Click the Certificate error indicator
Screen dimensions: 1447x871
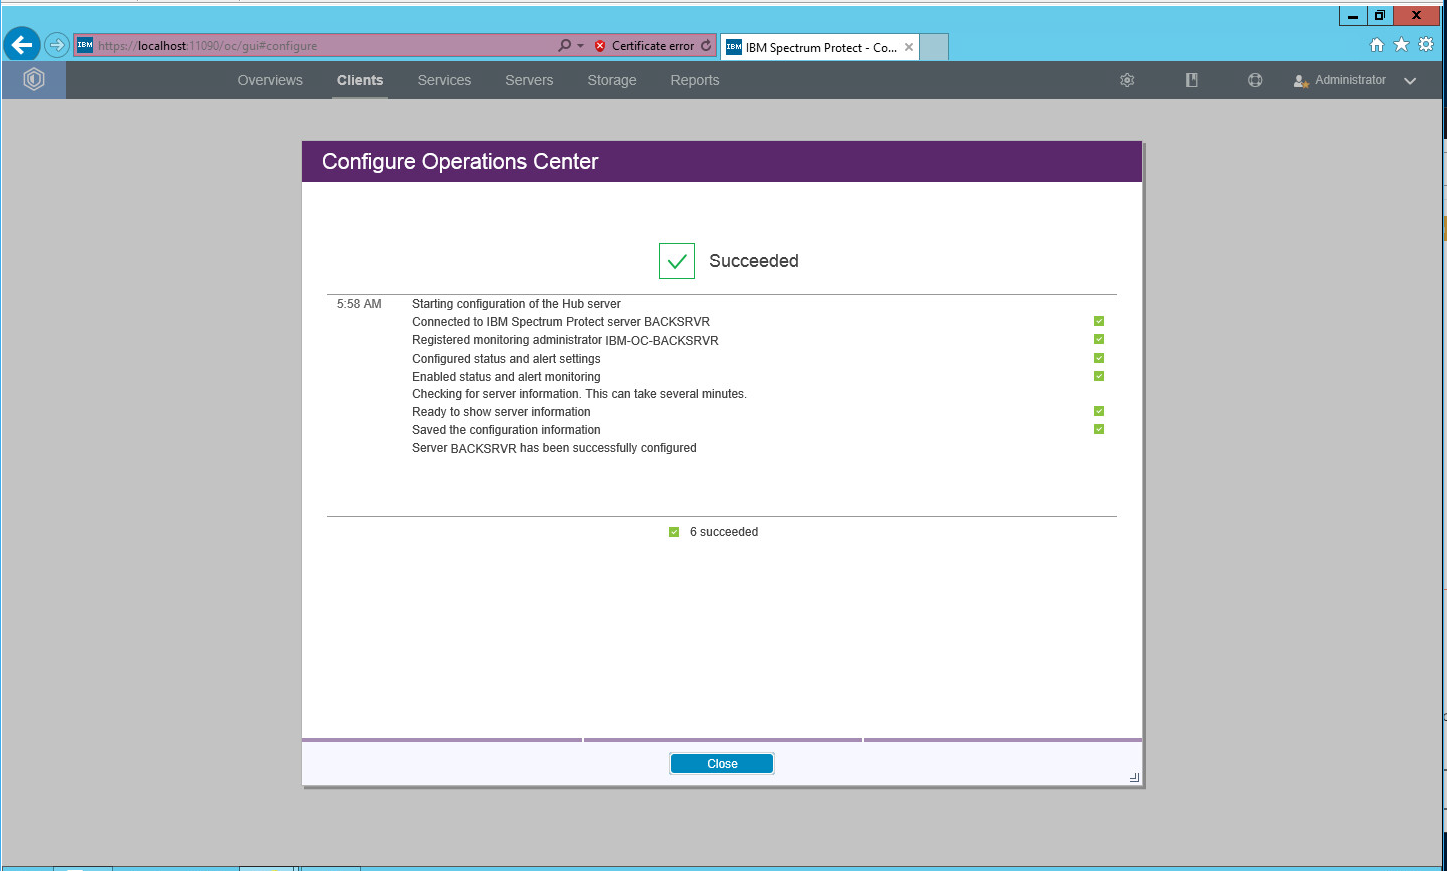pos(645,46)
